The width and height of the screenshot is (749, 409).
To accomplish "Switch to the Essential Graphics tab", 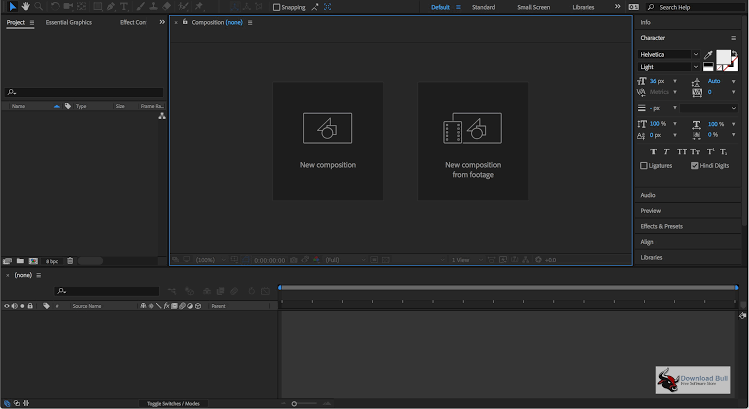I will 69,22.
